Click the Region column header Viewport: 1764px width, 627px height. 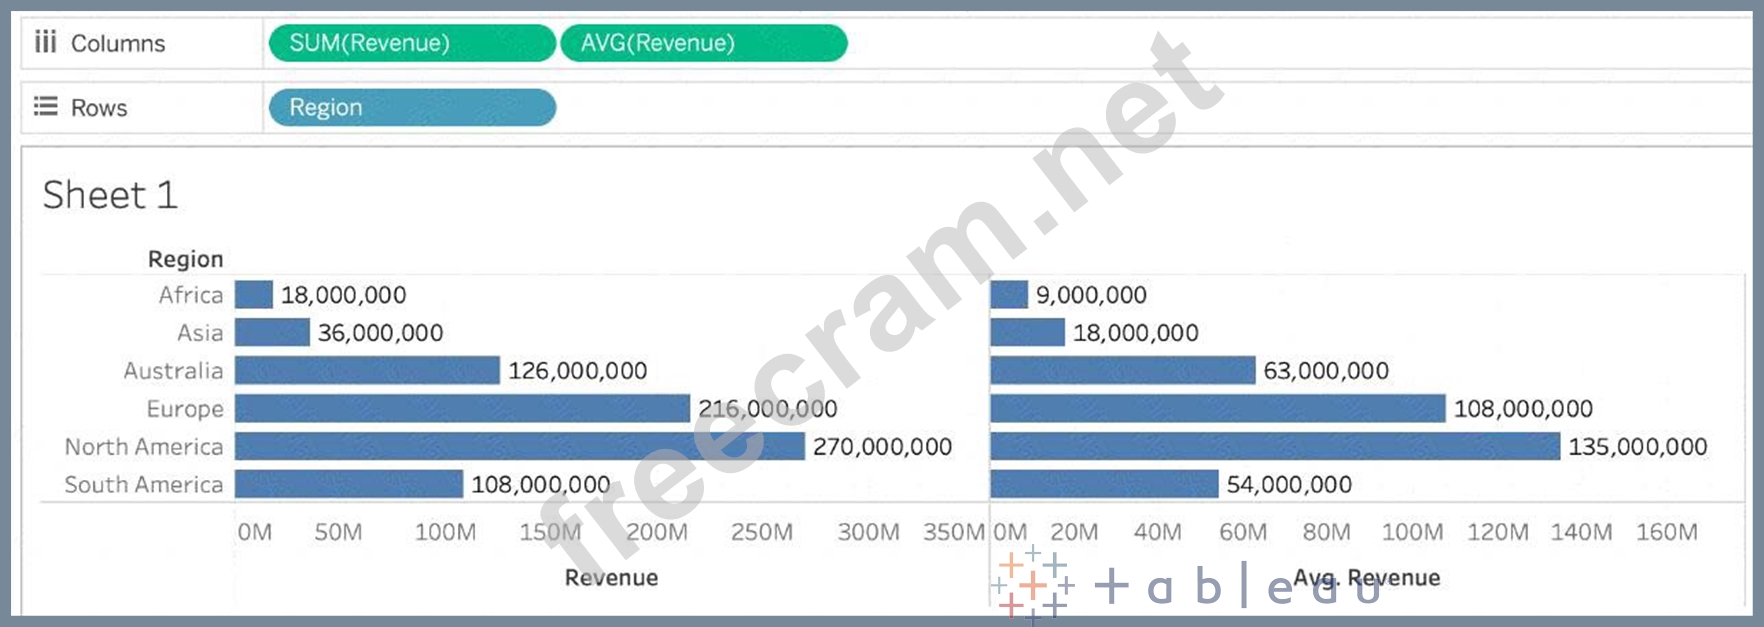[185, 259]
